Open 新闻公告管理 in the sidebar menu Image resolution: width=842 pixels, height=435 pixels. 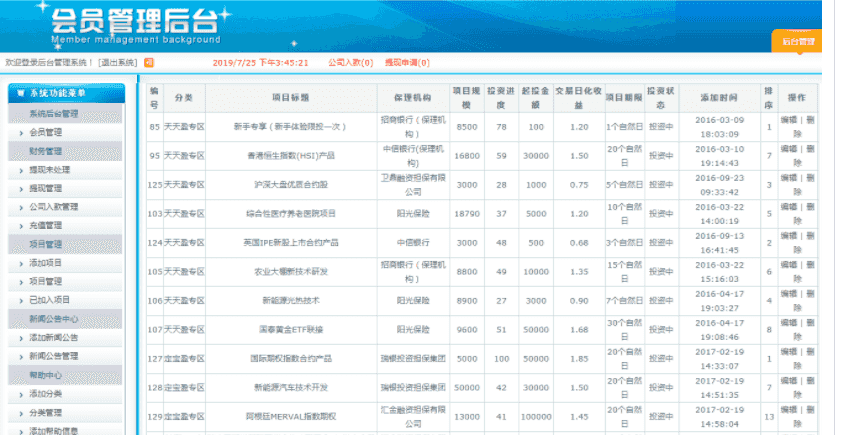(54, 356)
